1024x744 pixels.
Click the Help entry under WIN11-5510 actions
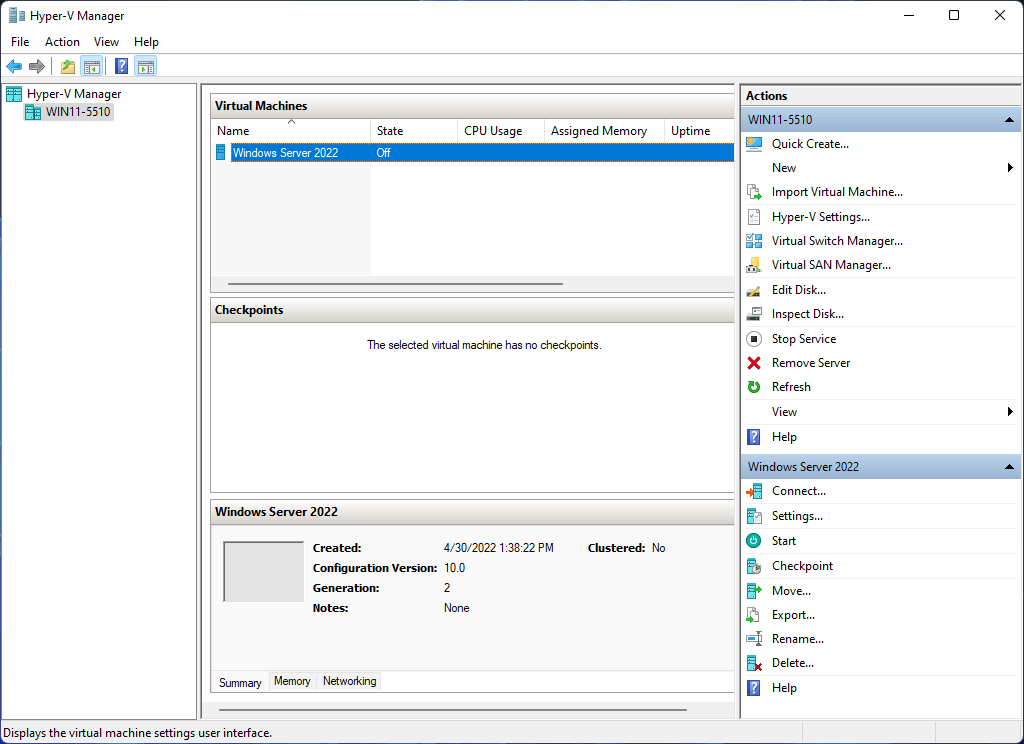tap(784, 437)
